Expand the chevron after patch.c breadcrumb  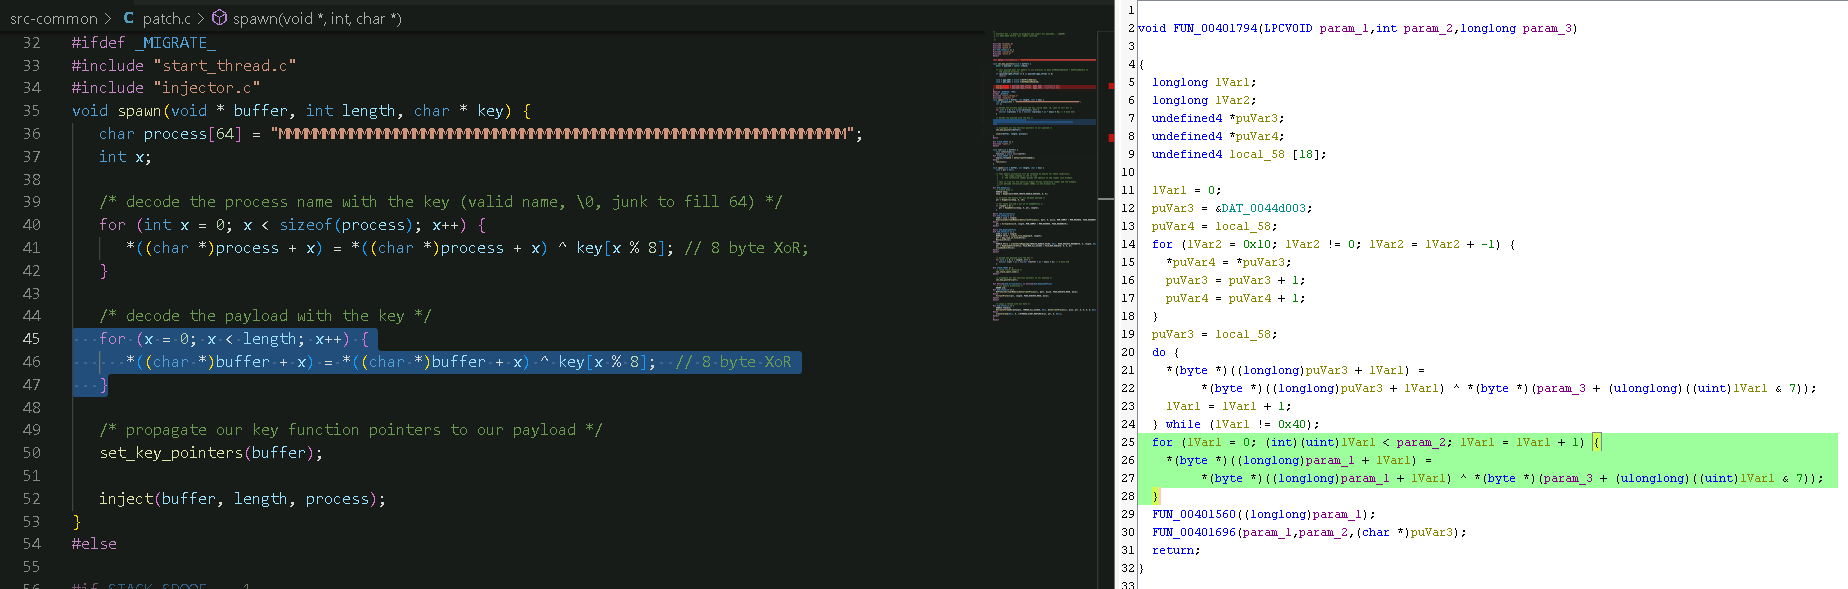point(200,18)
